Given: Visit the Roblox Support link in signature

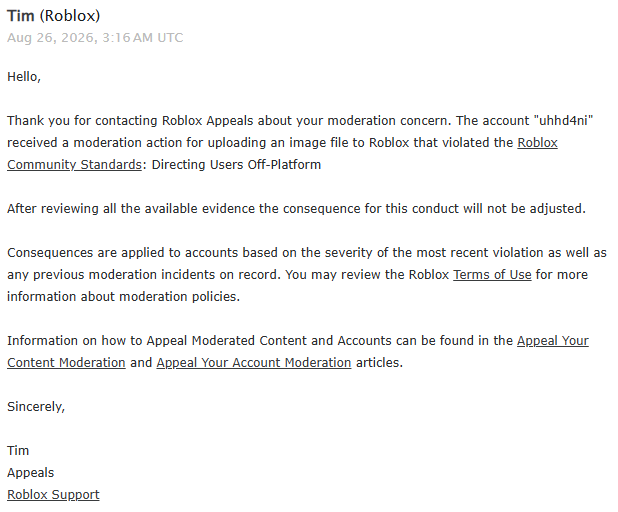Looking at the screenshot, I should 53,494.
